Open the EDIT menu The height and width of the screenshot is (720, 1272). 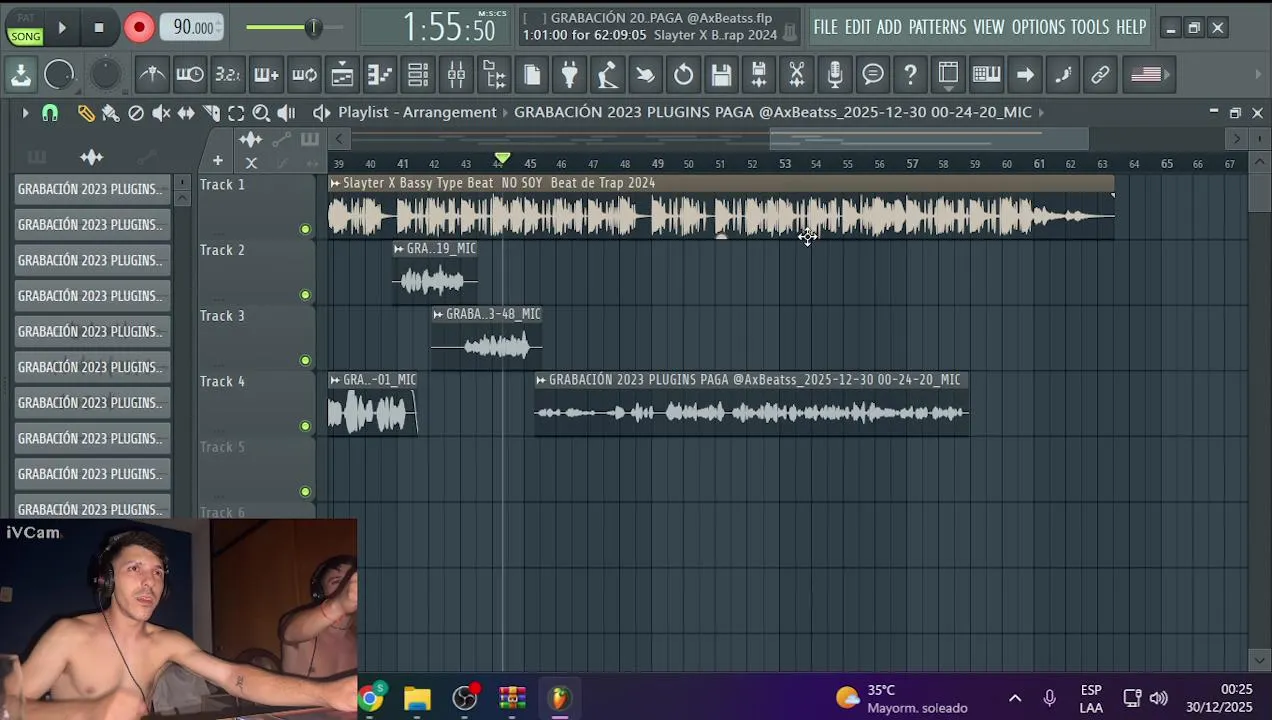coord(858,27)
